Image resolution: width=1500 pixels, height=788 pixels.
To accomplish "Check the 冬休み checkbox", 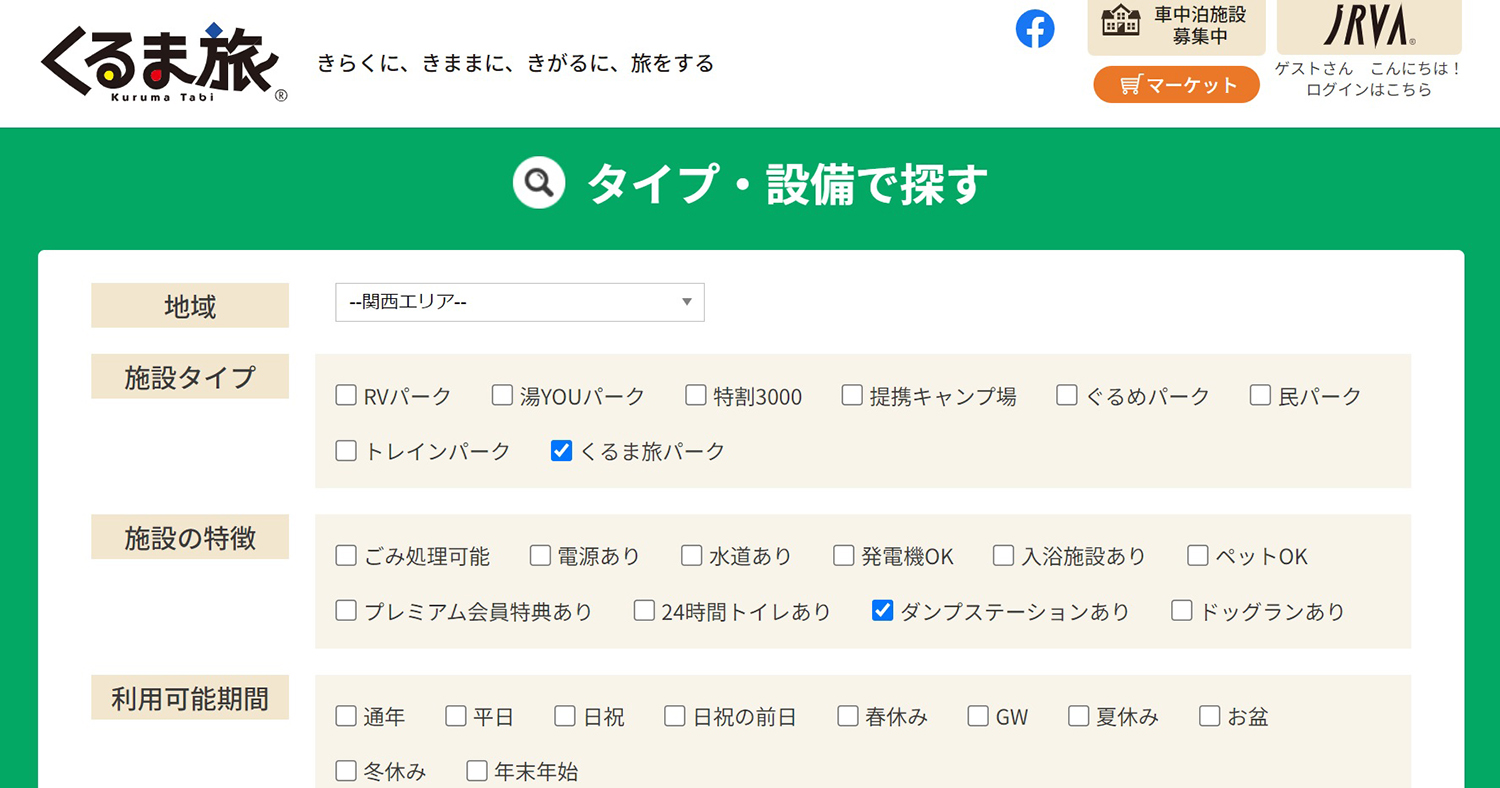I will click(346, 770).
